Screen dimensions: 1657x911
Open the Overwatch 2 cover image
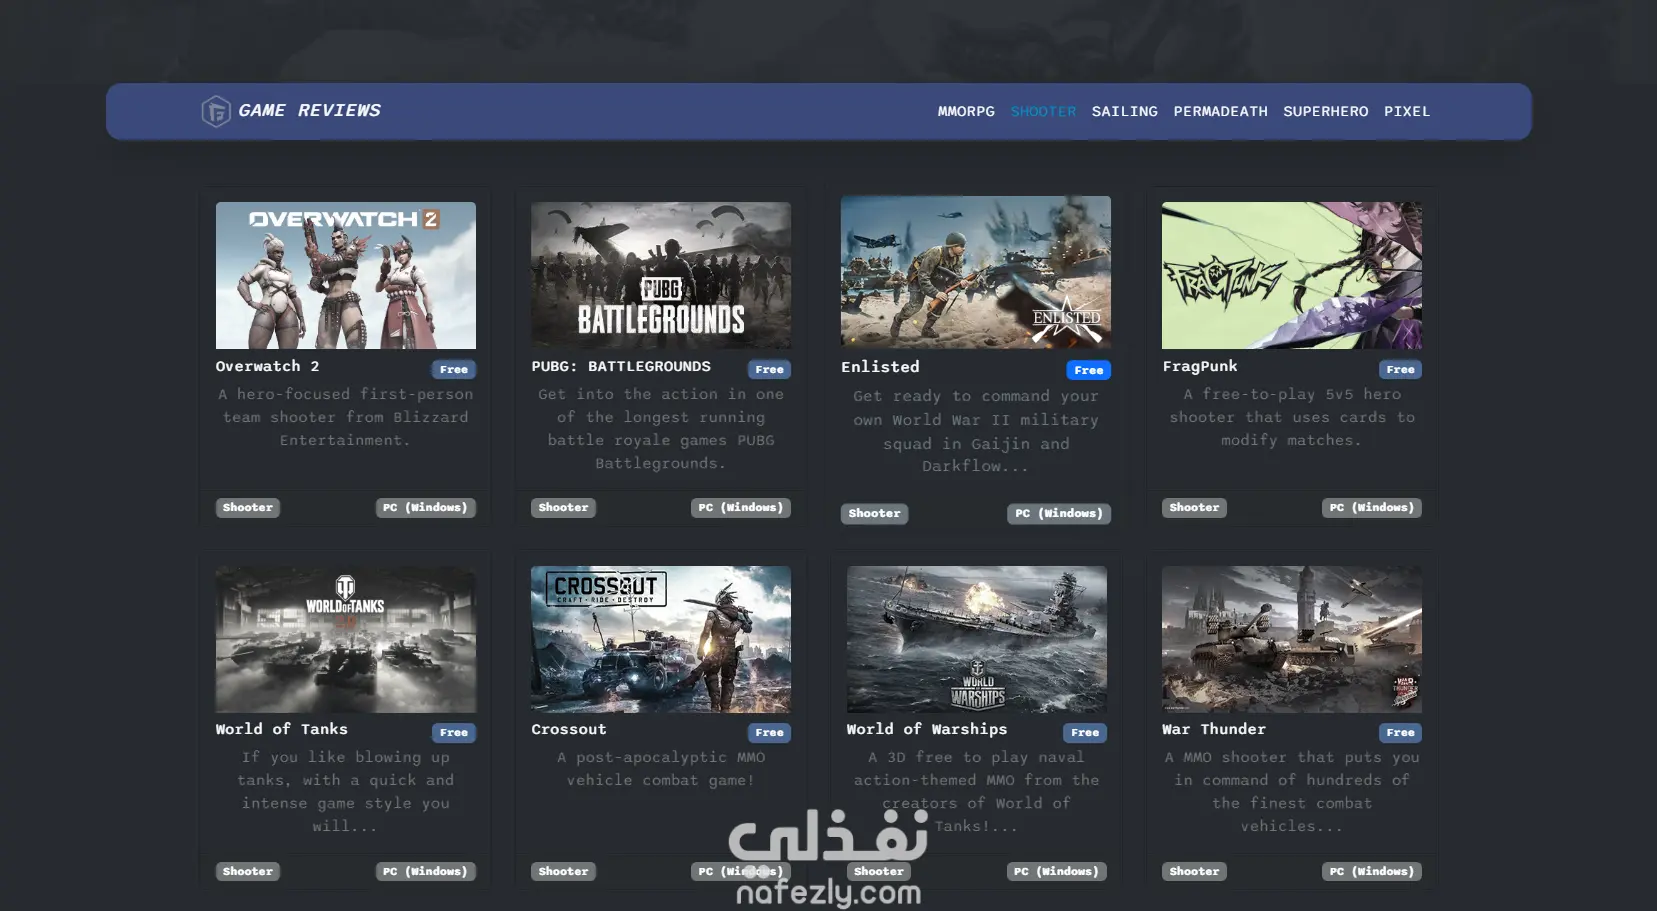pos(346,275)
